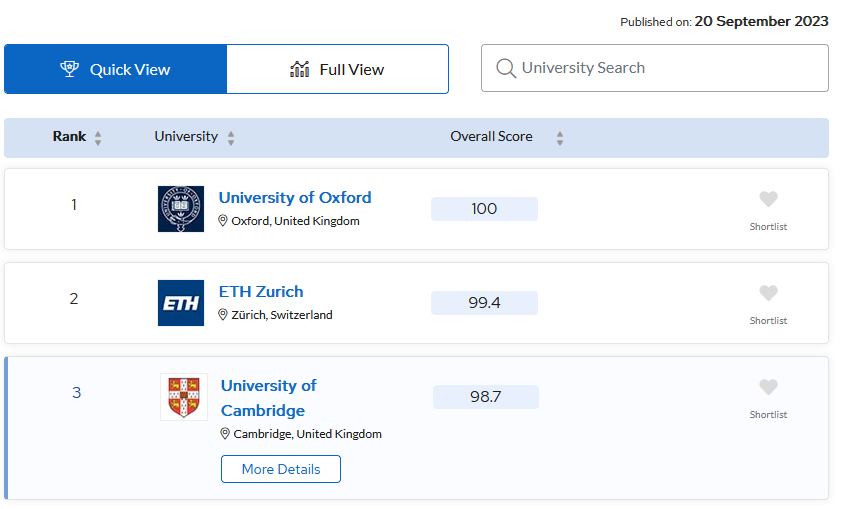This screenshot has width=845, height=509.
Task: Click the University of Cambridge crest logo
Action: pyautogui.click(x=184, y=397)
